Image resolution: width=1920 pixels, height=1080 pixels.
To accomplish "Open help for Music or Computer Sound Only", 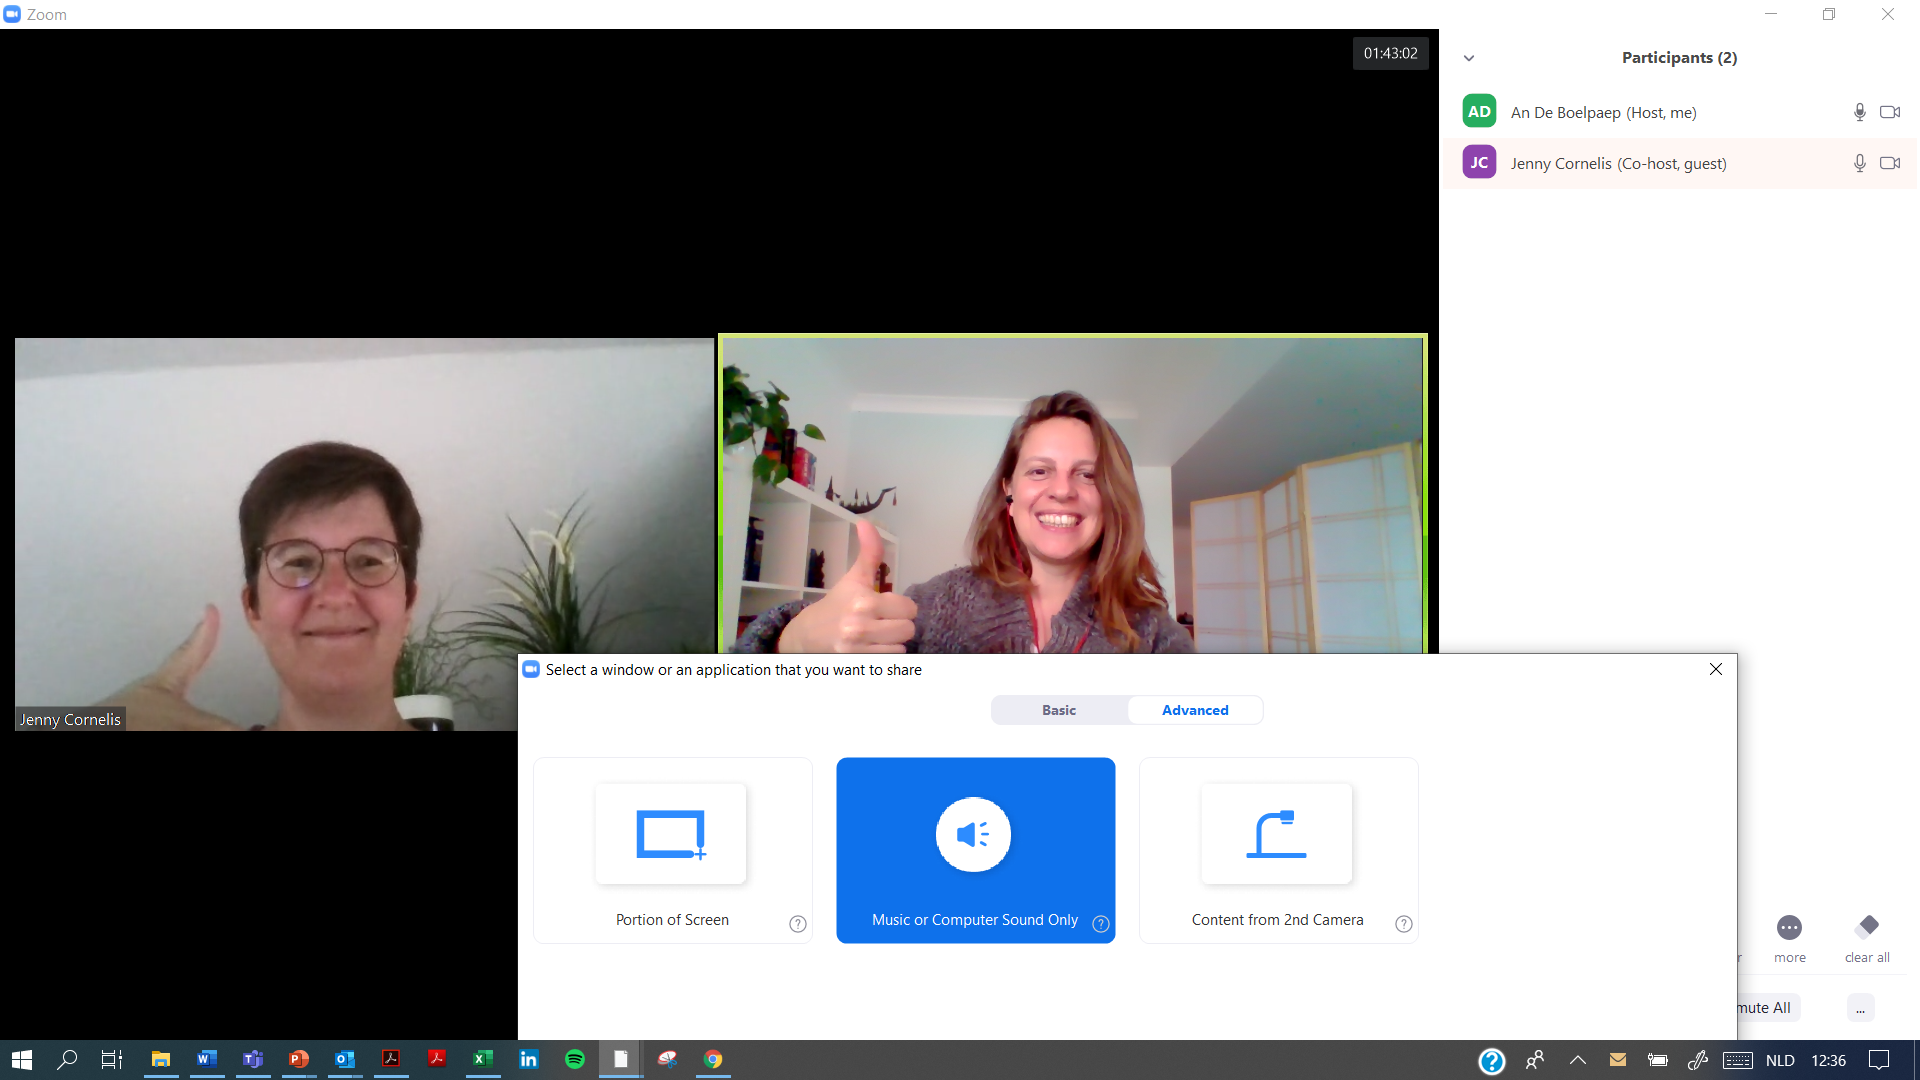I will [x=1100, y=923].
